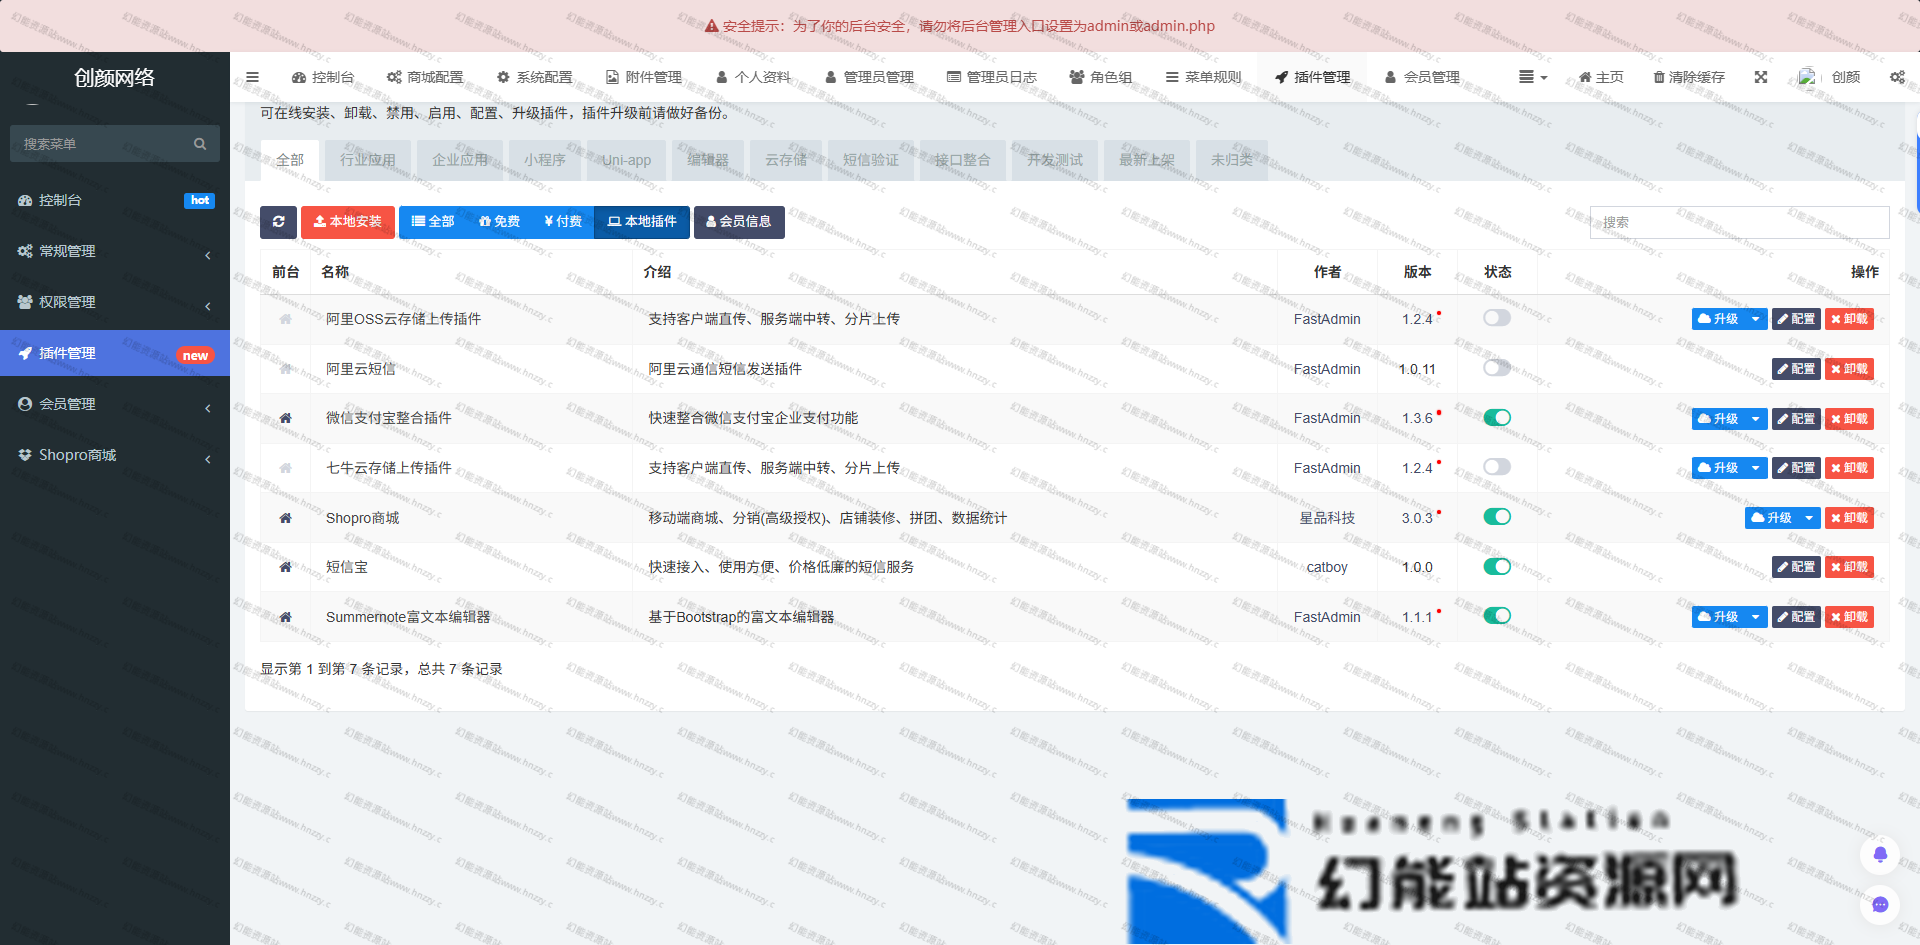The height and width of the screenshot is (945, 1920).
Task: Click 卸载 for Summernote富文本编辑器
Action: pos(1849,617)
